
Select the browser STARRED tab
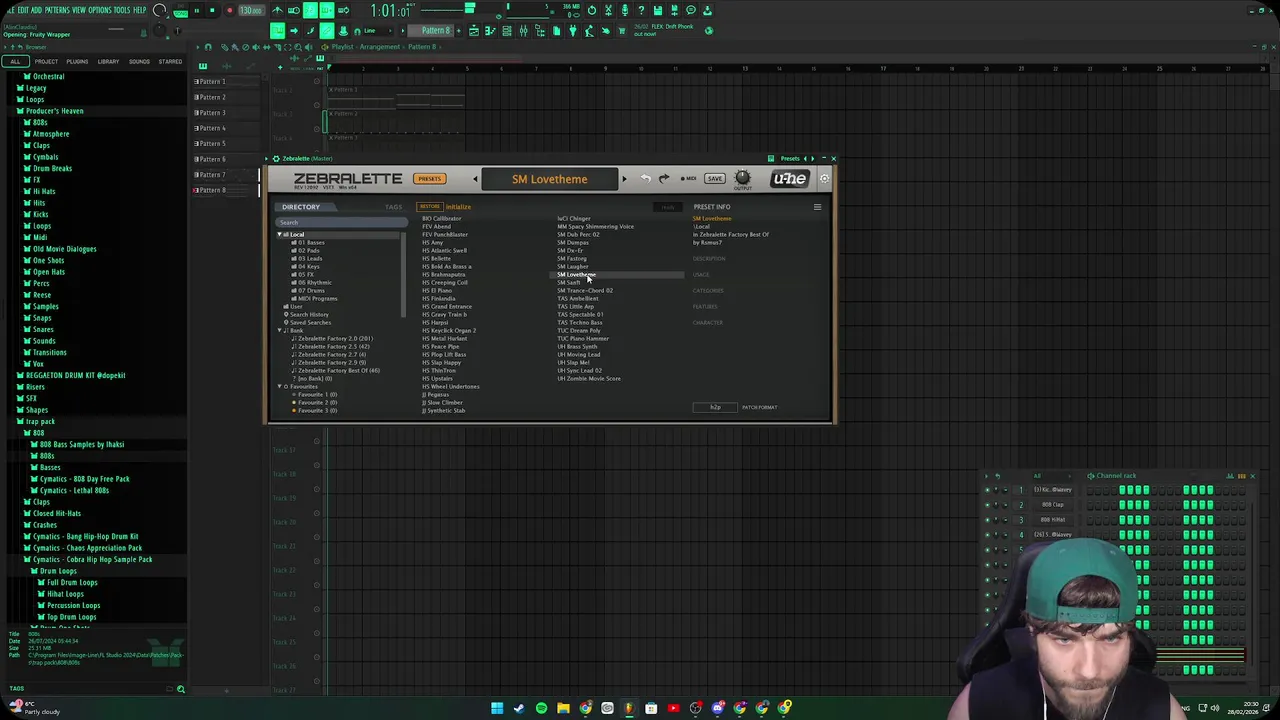(x=170, y=62)
